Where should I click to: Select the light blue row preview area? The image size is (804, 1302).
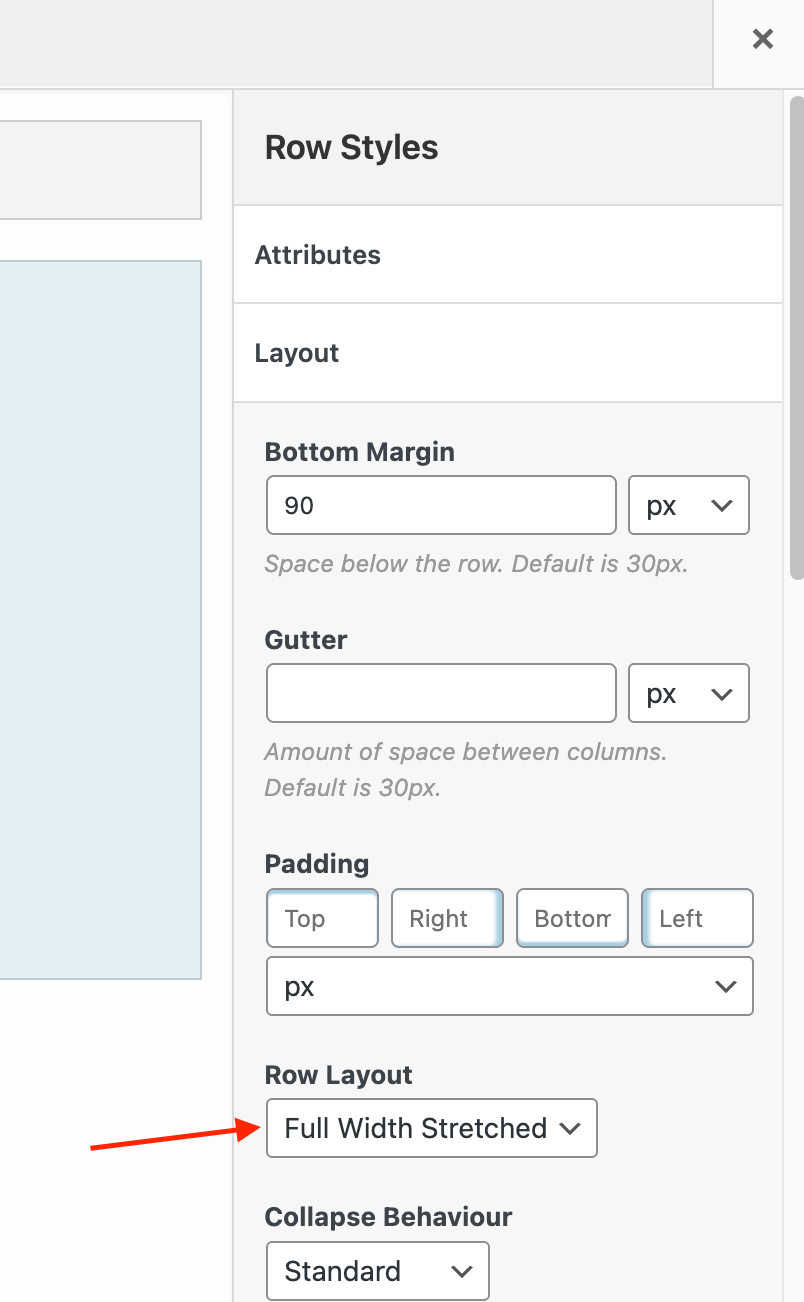(x=100, y=619)
